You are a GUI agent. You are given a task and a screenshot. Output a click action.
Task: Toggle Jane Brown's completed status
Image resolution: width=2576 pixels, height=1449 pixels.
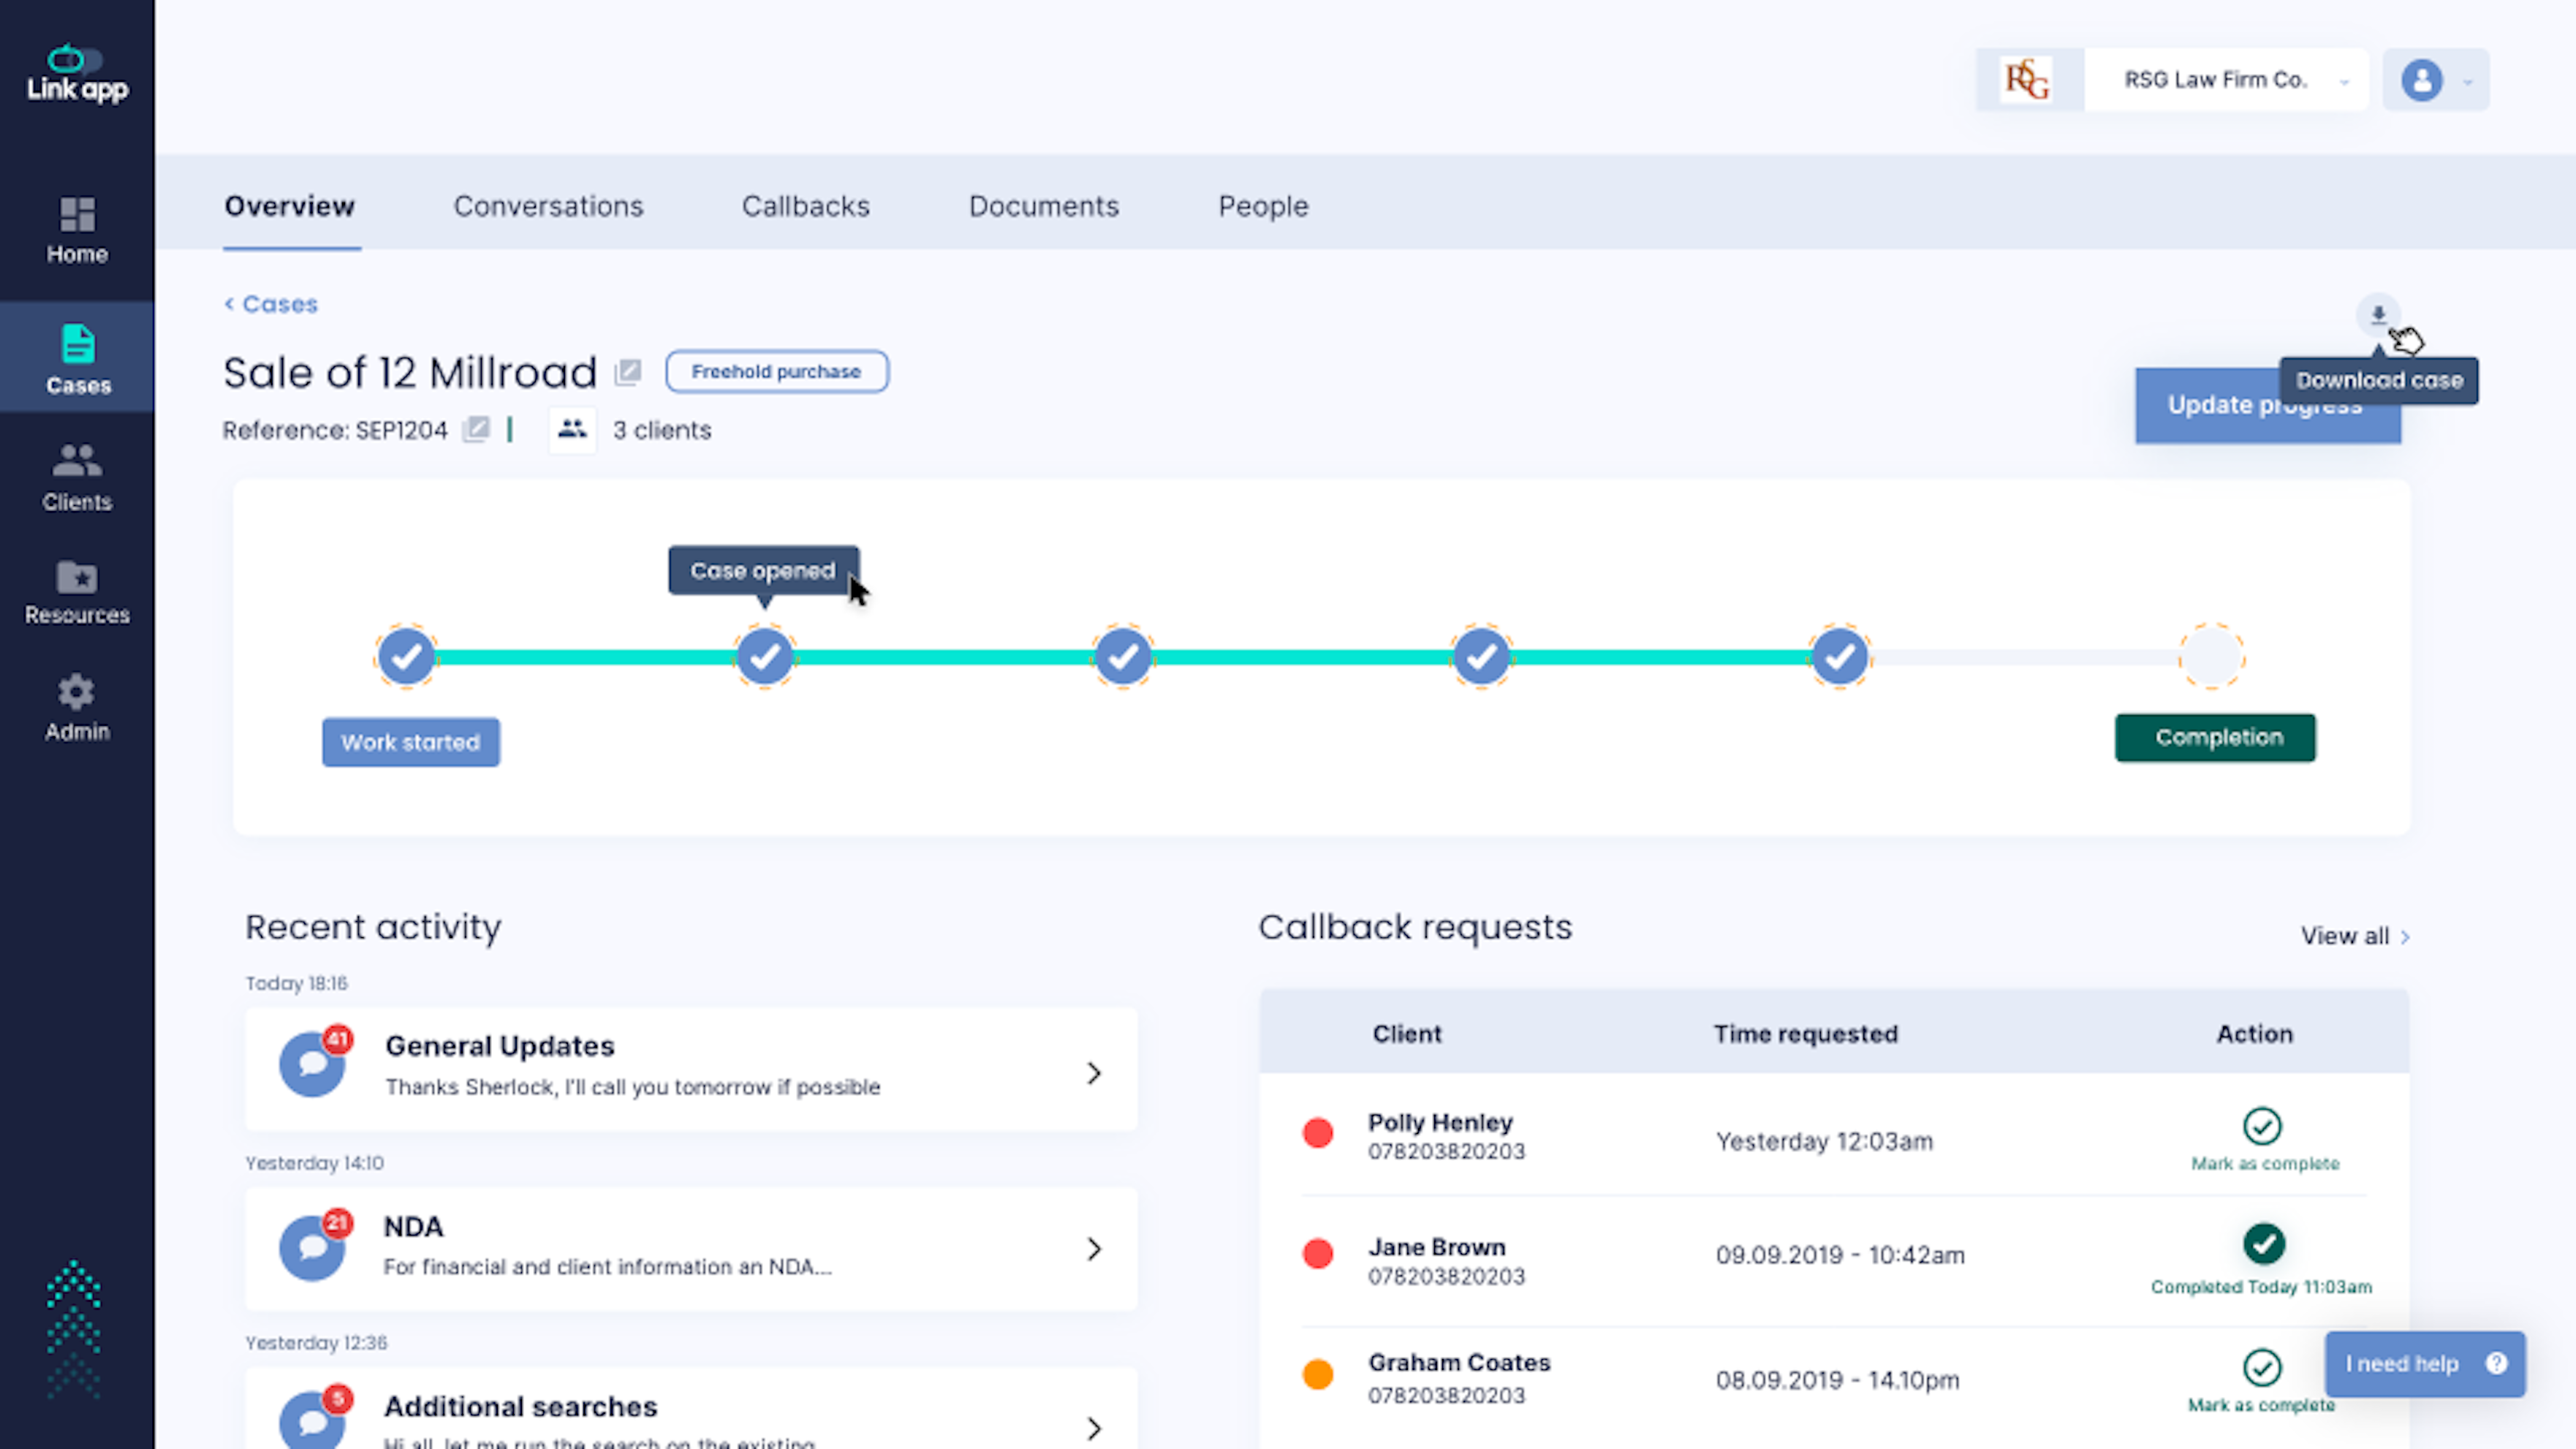[2263, 1245]
